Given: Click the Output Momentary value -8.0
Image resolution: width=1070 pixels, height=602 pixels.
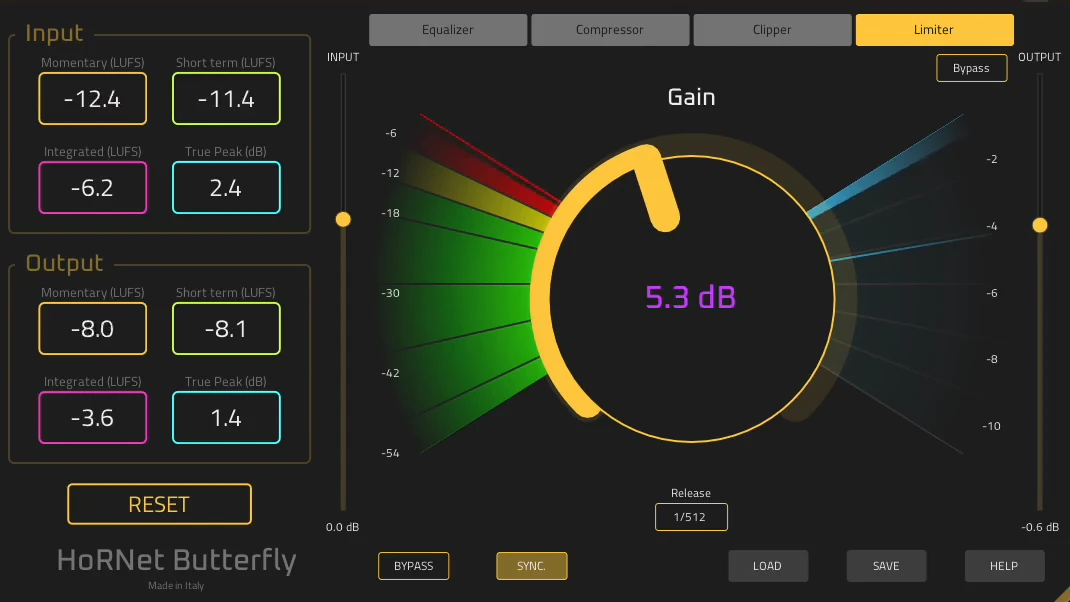Looking at the screenshot, I should tap(93, 329).
